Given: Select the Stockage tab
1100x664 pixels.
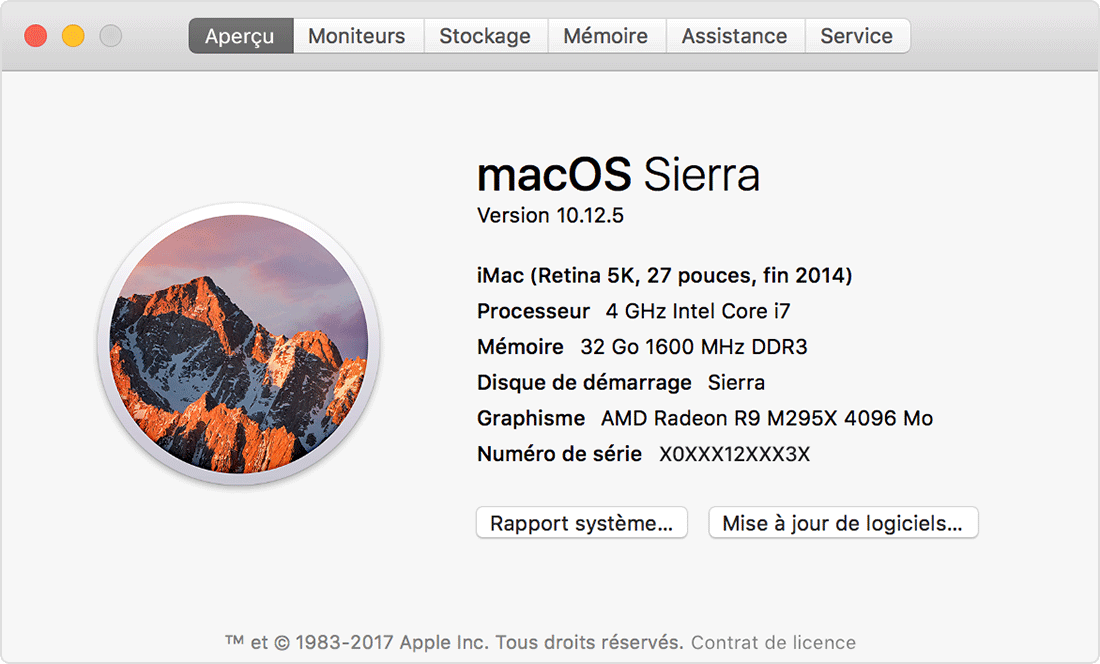Looking at the screenshot, I should (485, 36).
